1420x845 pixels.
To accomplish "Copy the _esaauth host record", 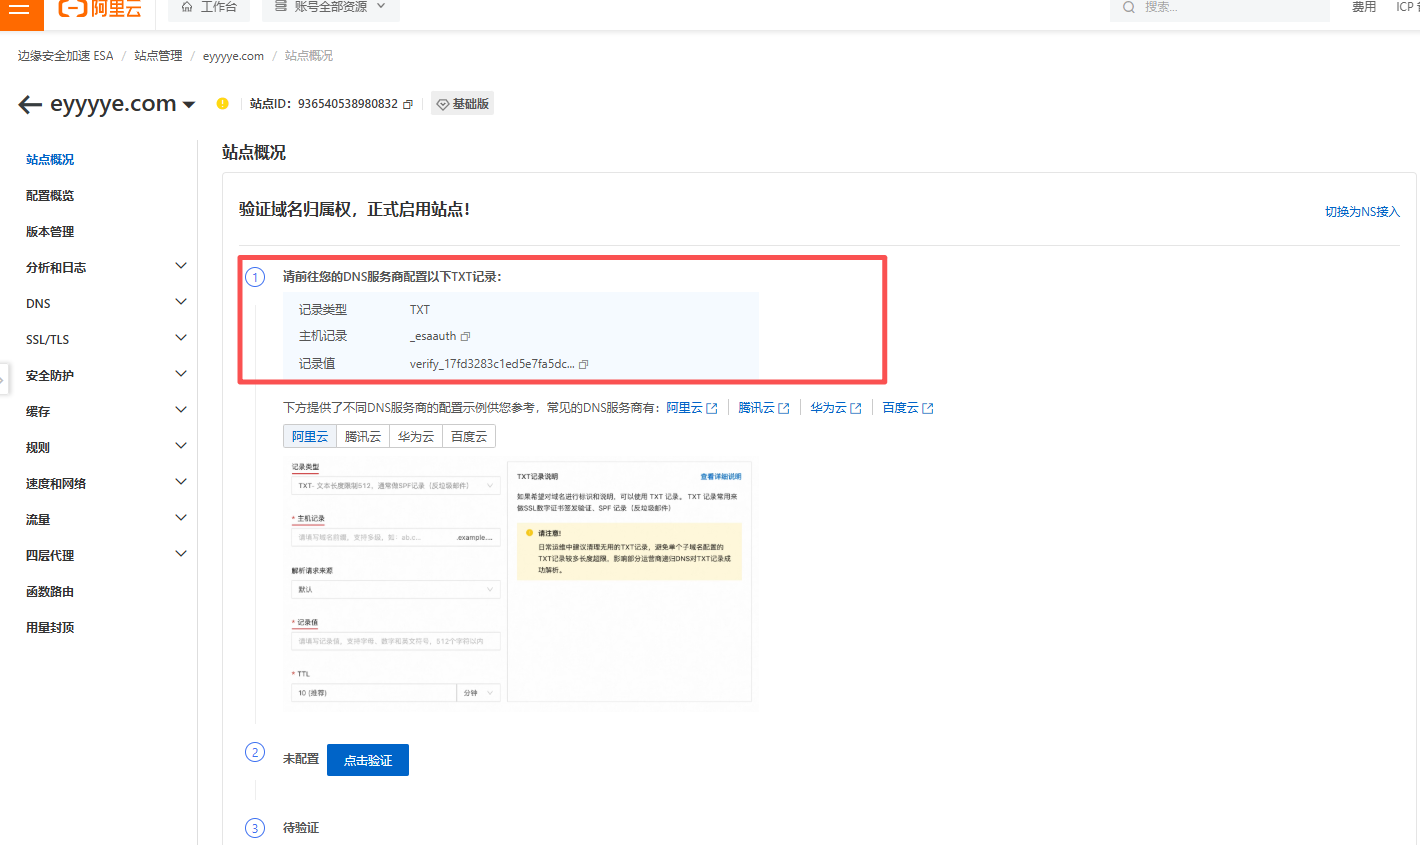I will [465, 337].
